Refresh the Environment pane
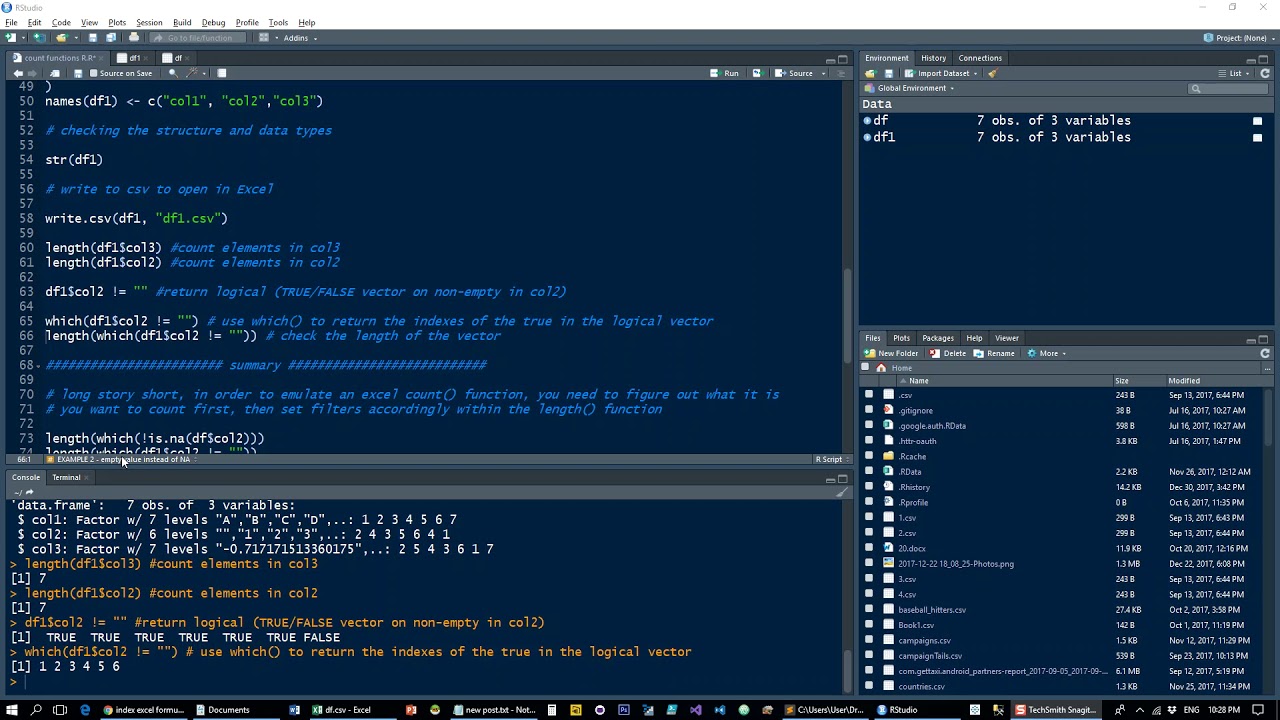Screen dimensions: 1280x720 (1265, 73)
